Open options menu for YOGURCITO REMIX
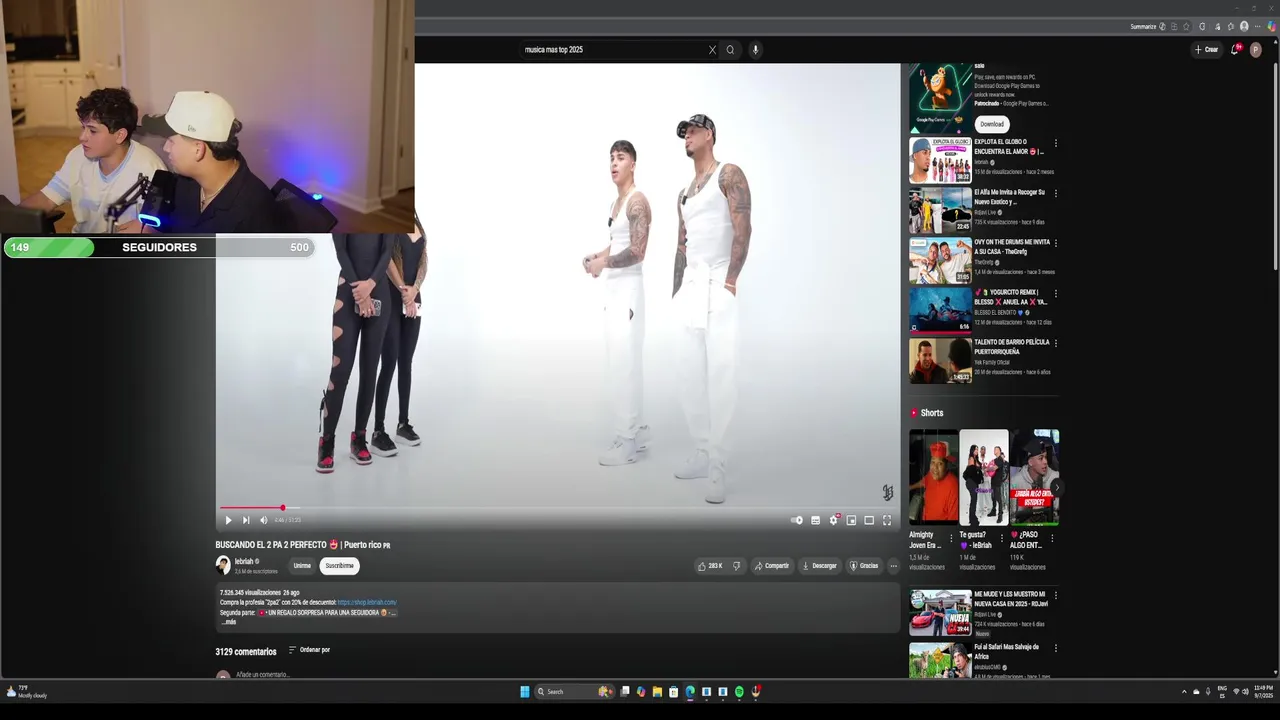The height and width of the screenshot is (720, 1280). click(x=1056, y=293)
